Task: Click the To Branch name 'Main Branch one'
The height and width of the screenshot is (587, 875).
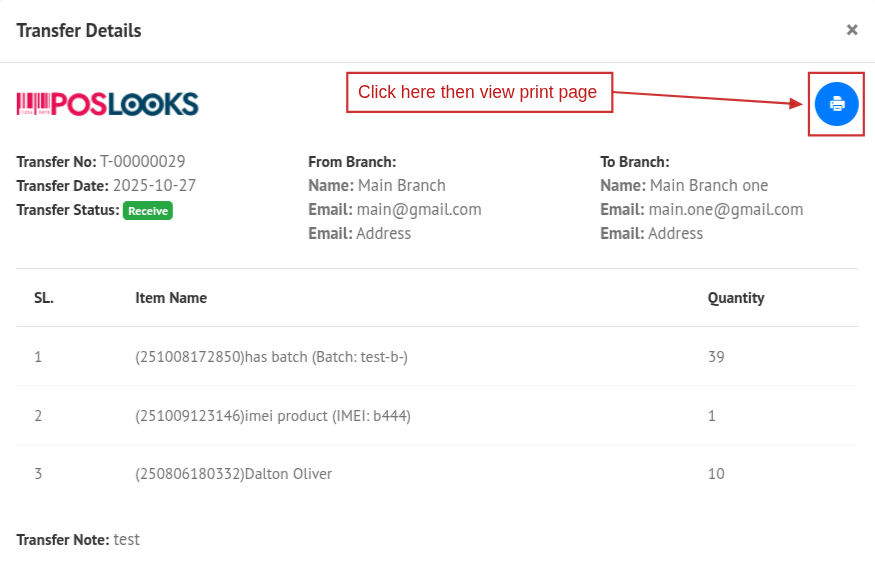Action: point(709,186)
